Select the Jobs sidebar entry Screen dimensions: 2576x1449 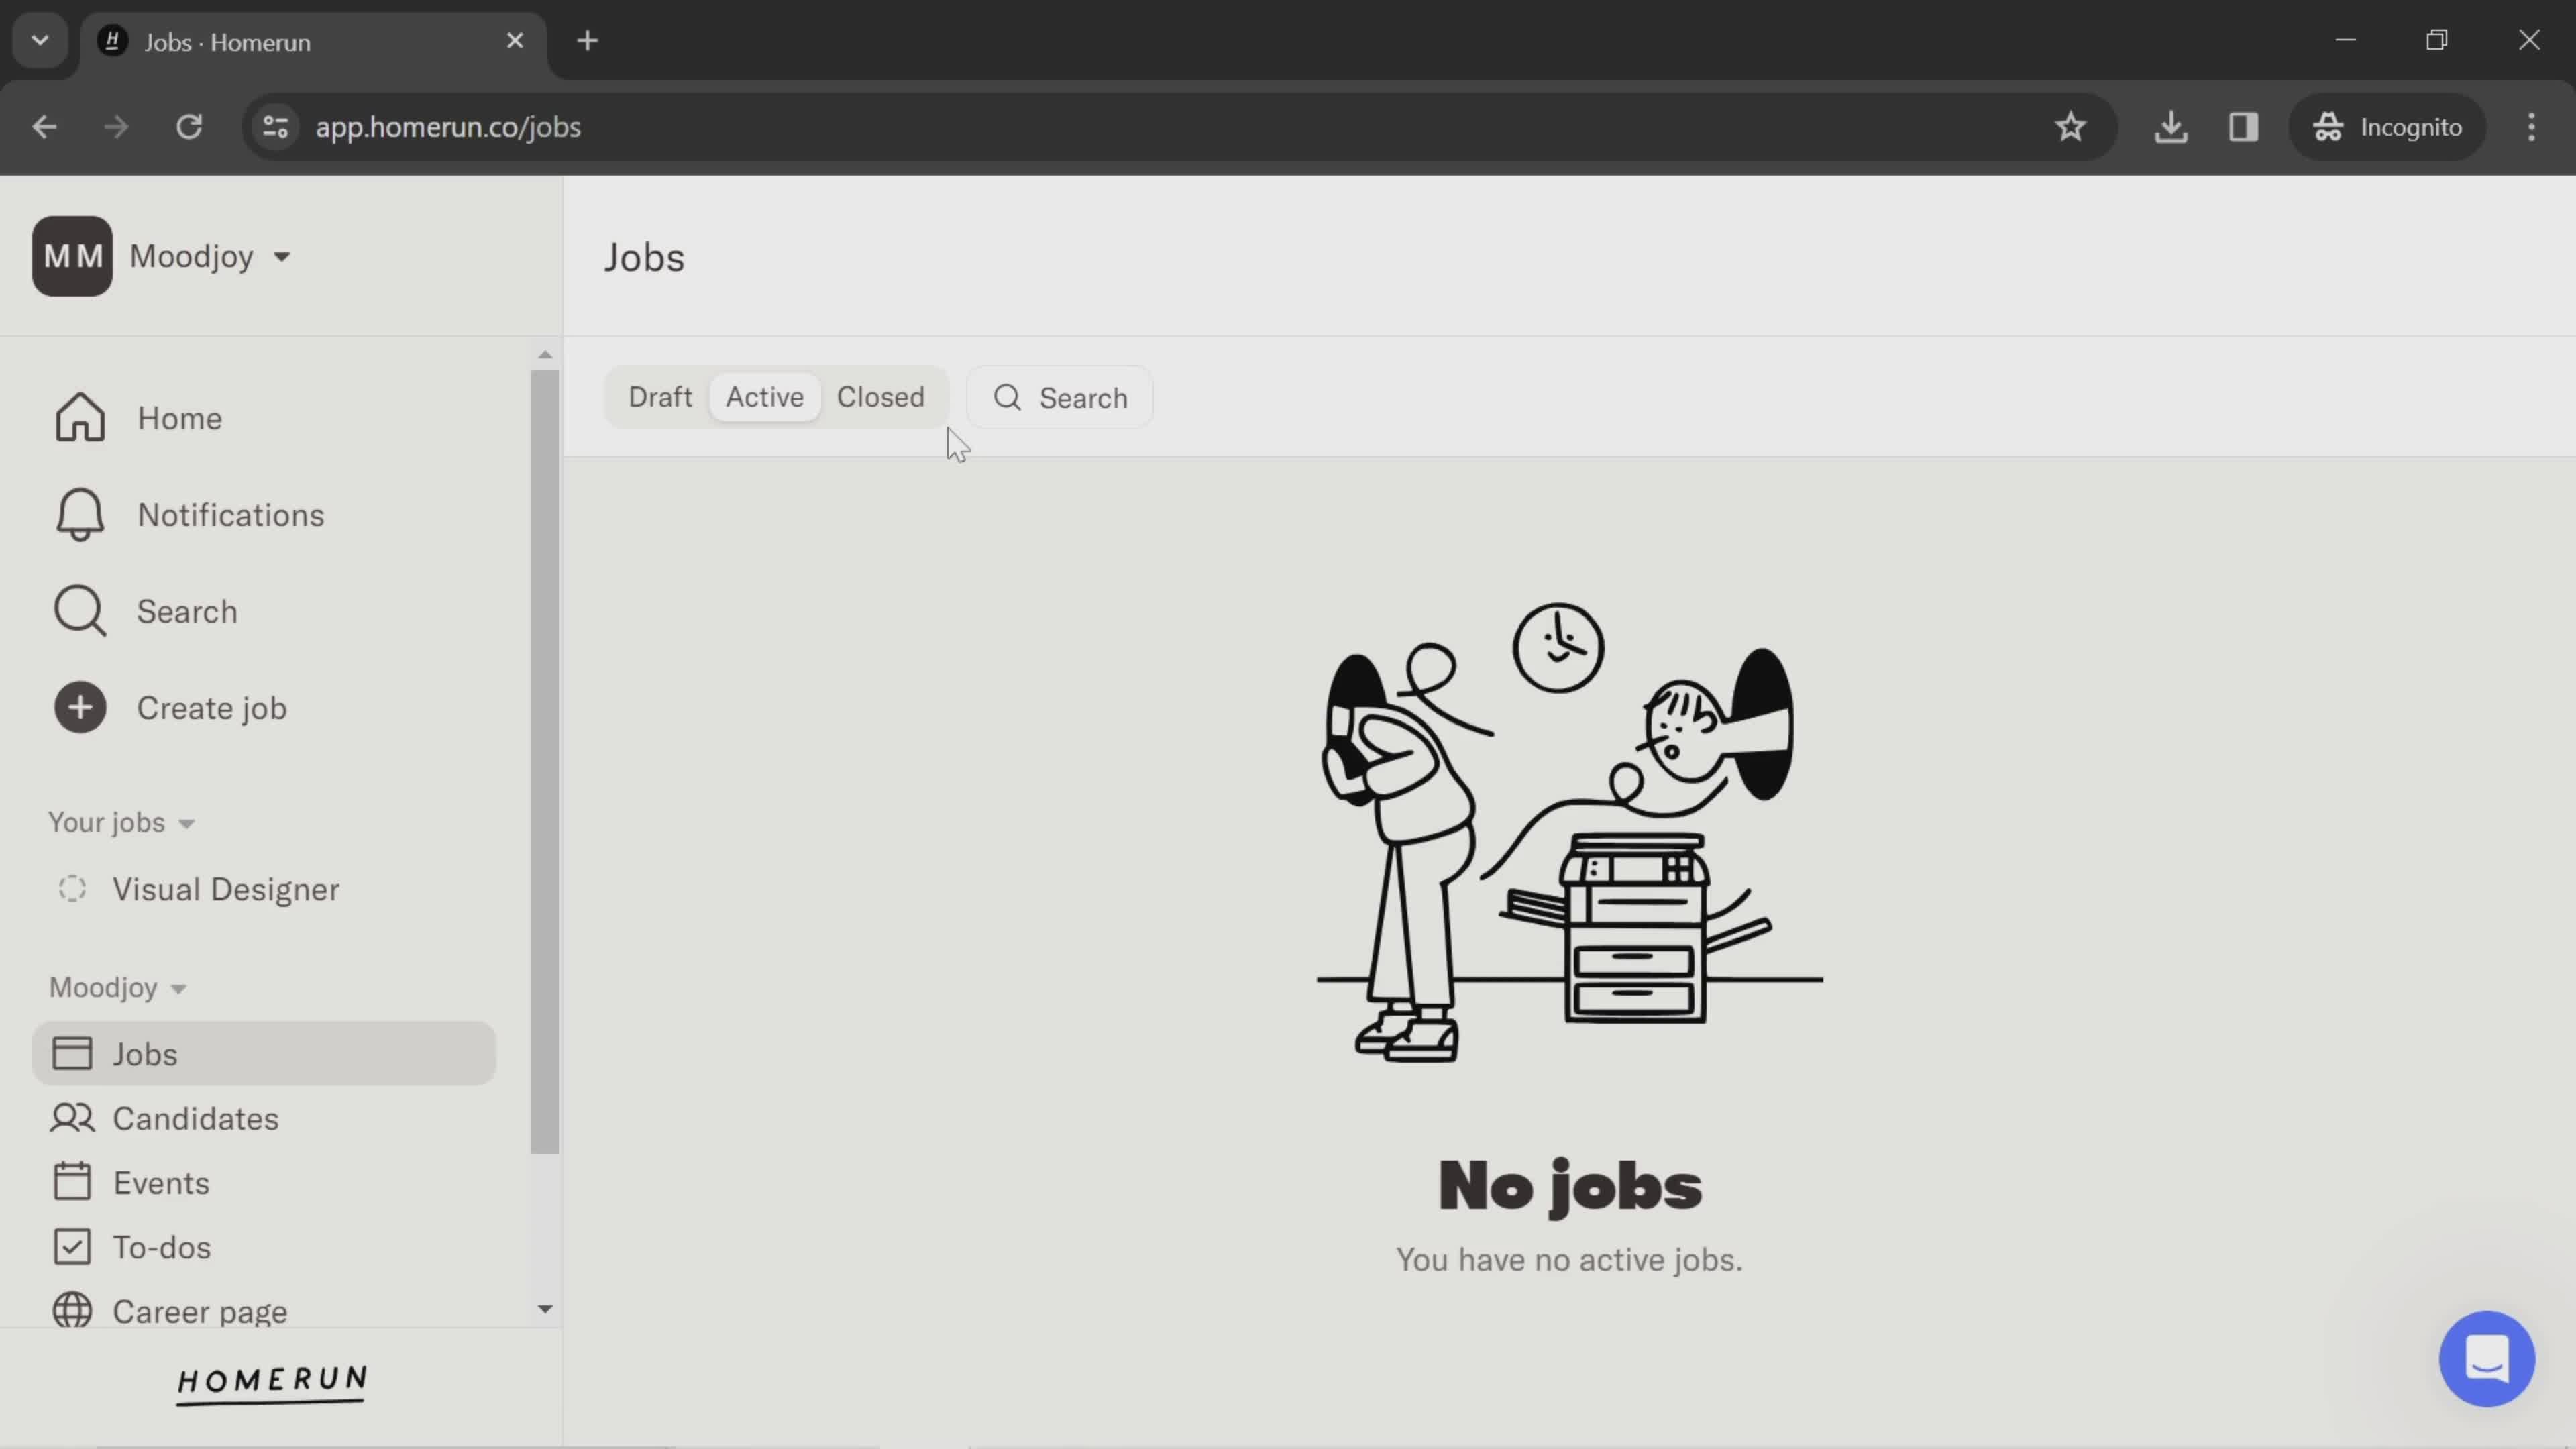click(264, 1054)
